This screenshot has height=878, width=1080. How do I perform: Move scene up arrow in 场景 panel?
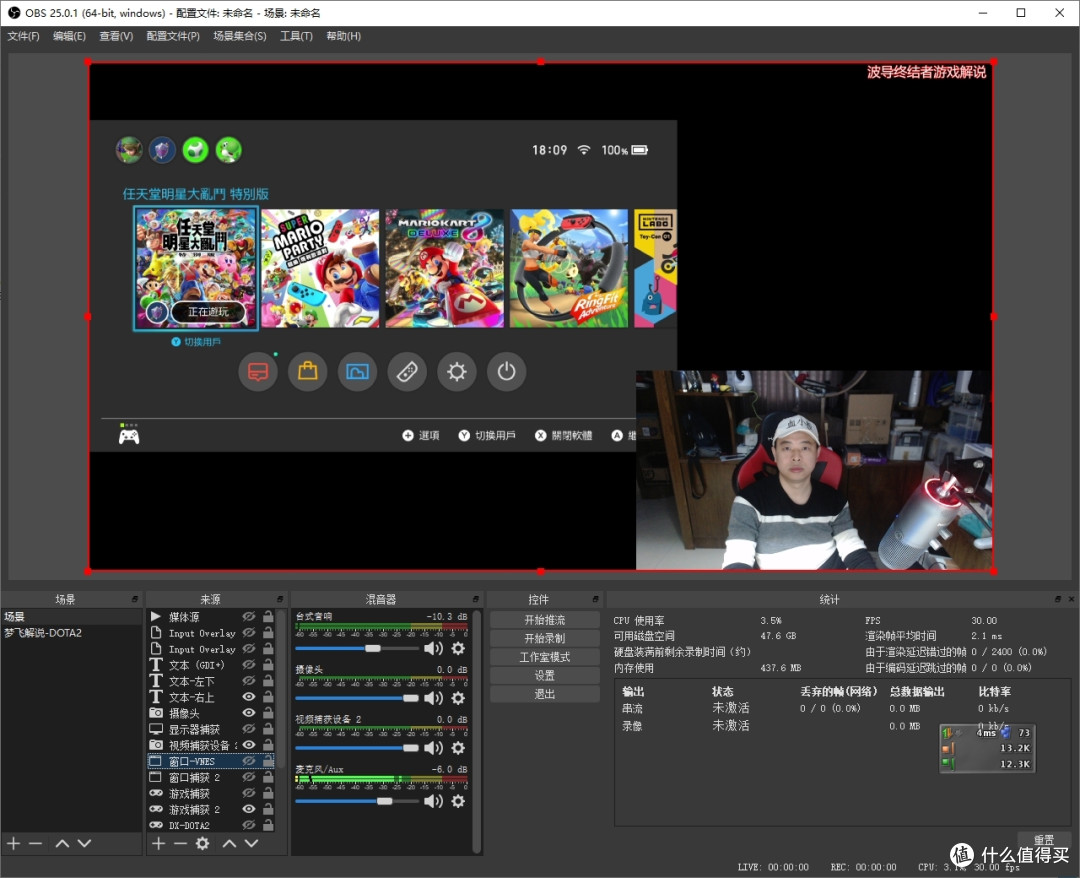tap(62, 843)
